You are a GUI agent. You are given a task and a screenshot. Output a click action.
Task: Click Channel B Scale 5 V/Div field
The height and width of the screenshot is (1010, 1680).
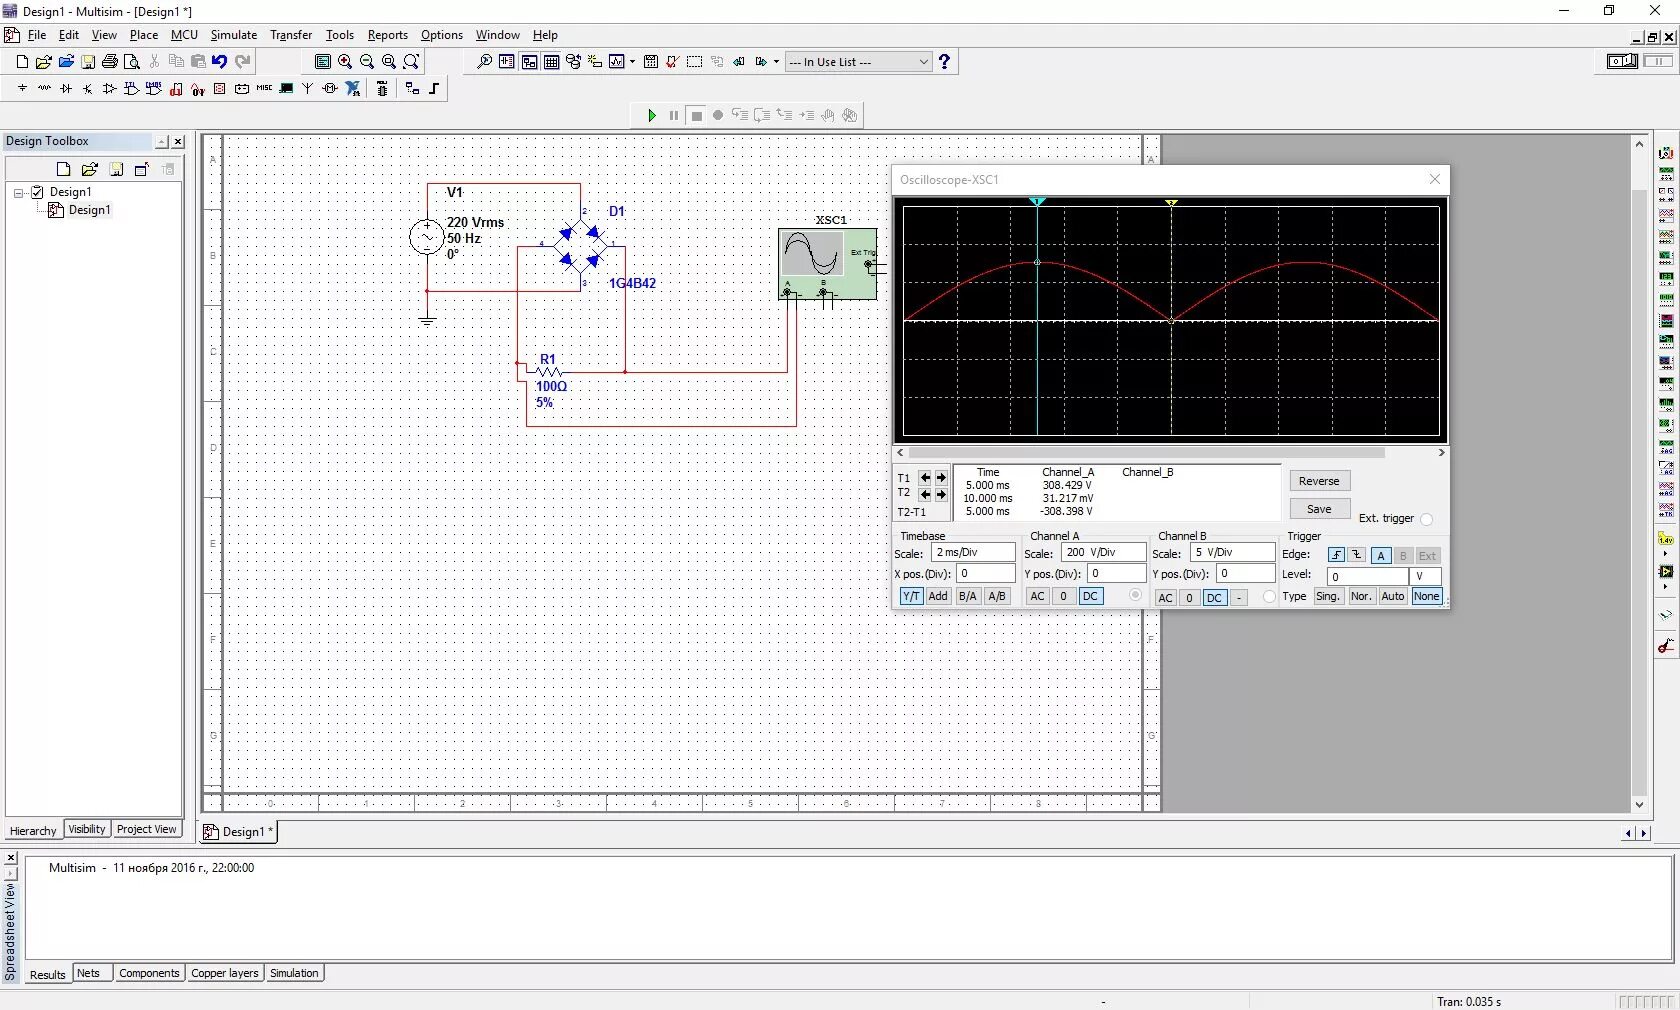point(1233,553)
